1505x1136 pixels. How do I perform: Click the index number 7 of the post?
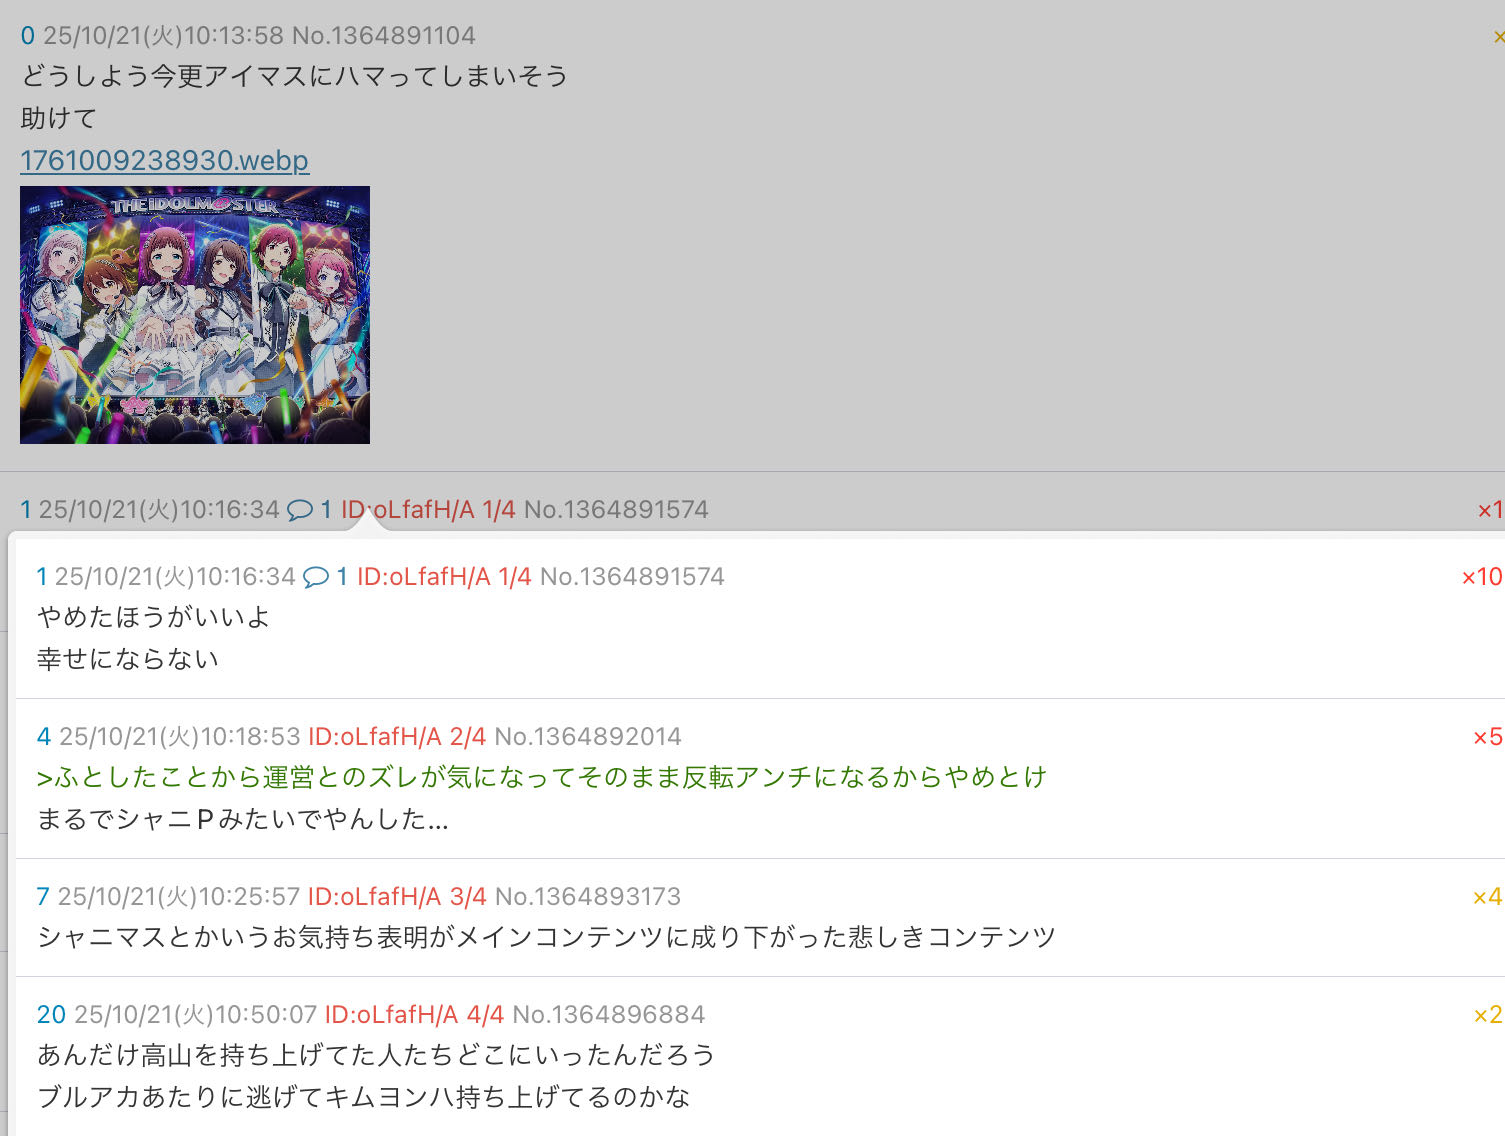tap(43, 897)
